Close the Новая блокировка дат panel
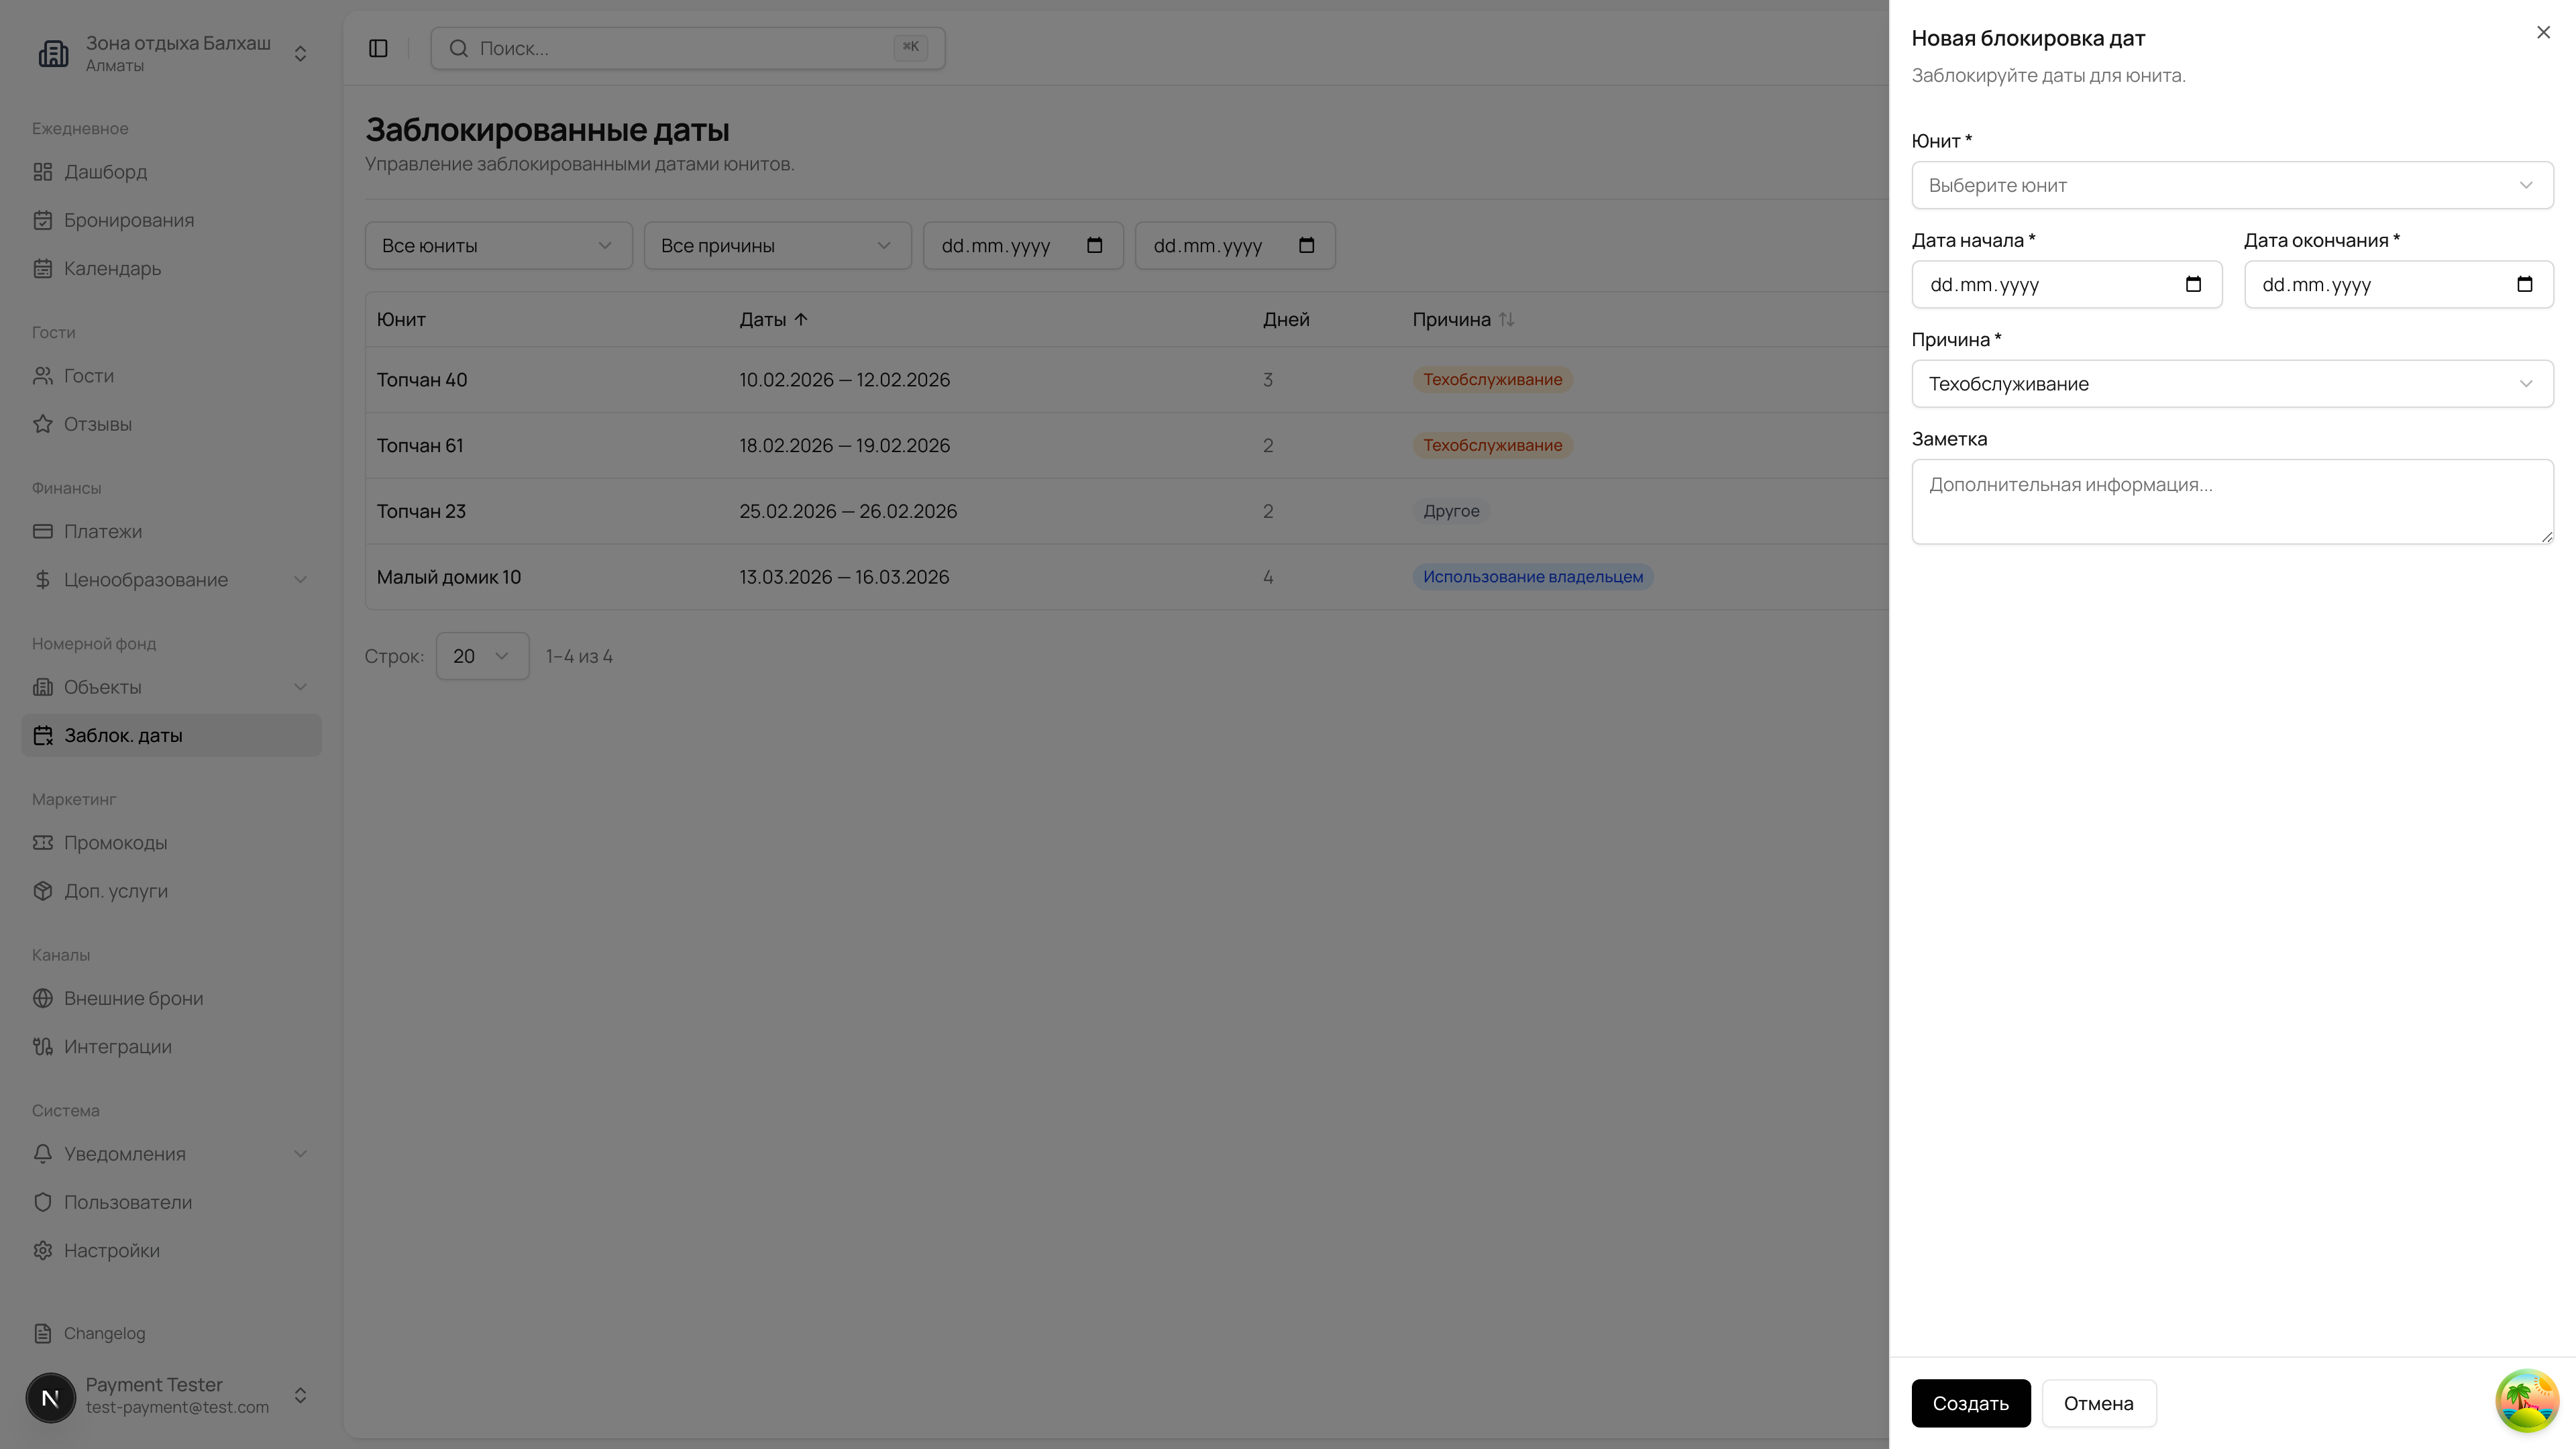 [2543, 33]
